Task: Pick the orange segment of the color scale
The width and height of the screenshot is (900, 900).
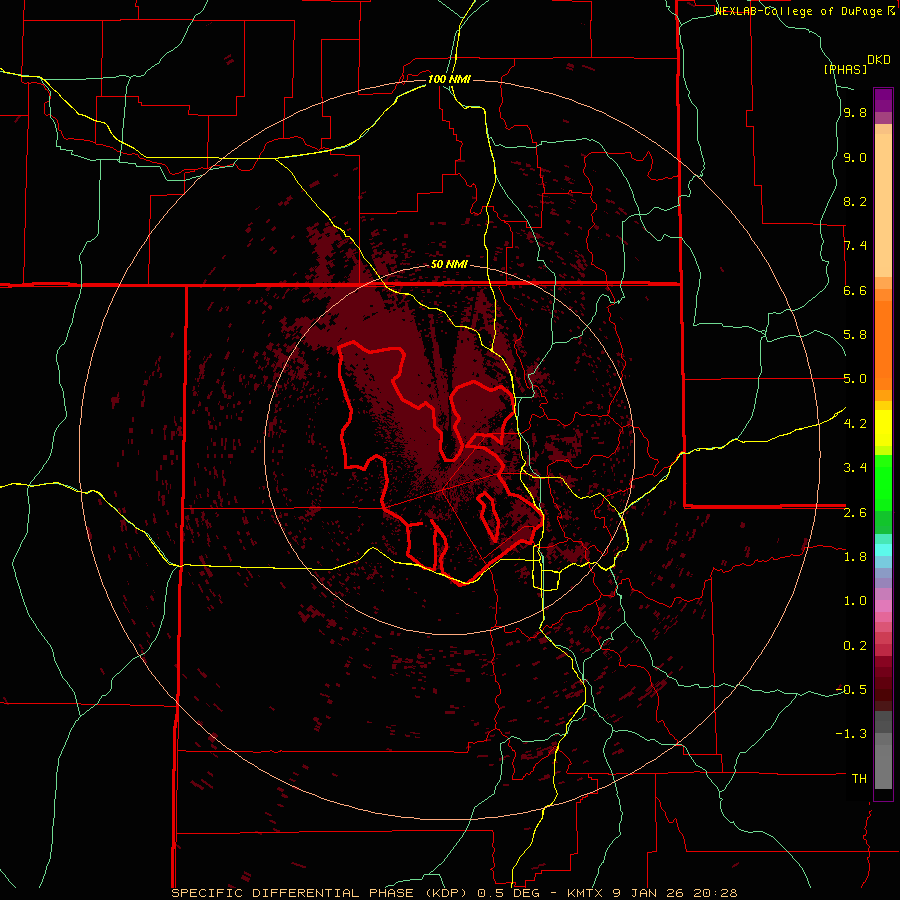Action: click(x=883, y=345)
